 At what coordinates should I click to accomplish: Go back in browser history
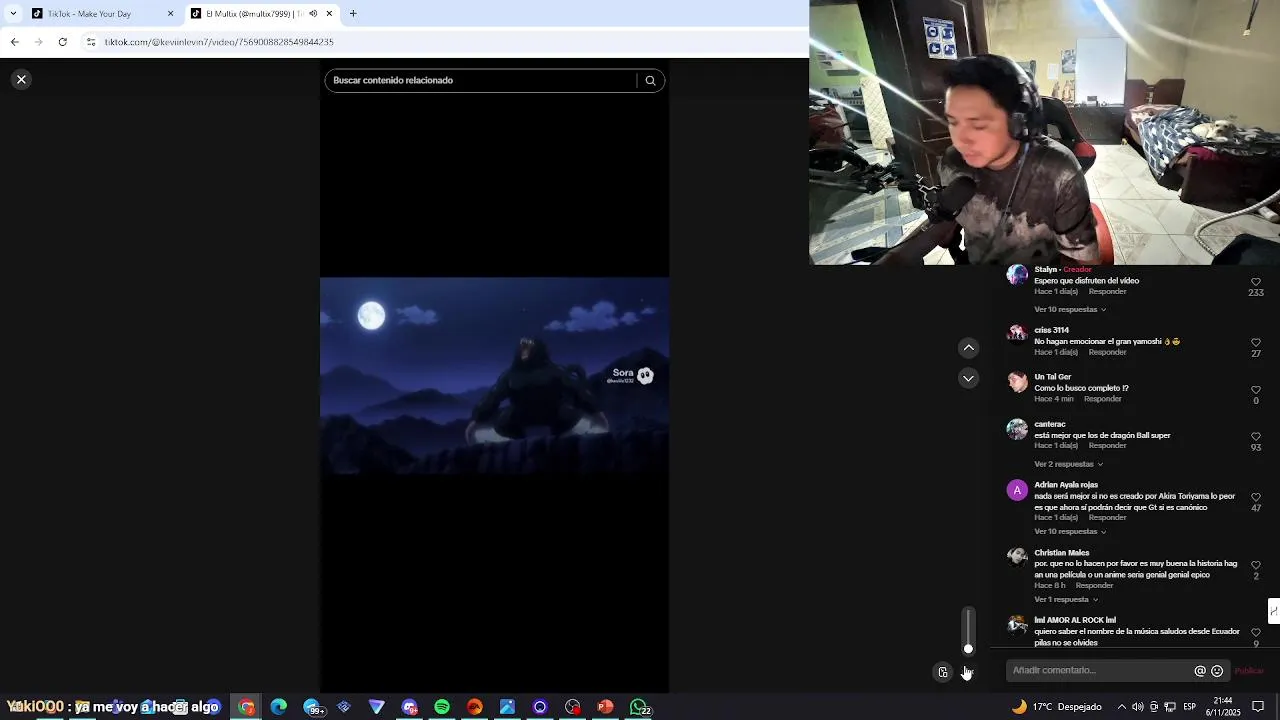14,42
